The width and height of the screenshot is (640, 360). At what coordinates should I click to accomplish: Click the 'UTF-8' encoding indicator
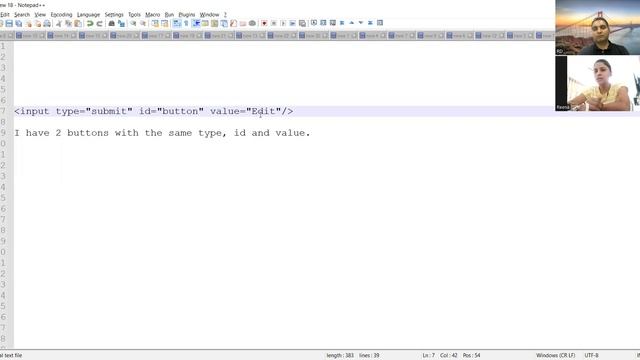(x=591, y=356)
